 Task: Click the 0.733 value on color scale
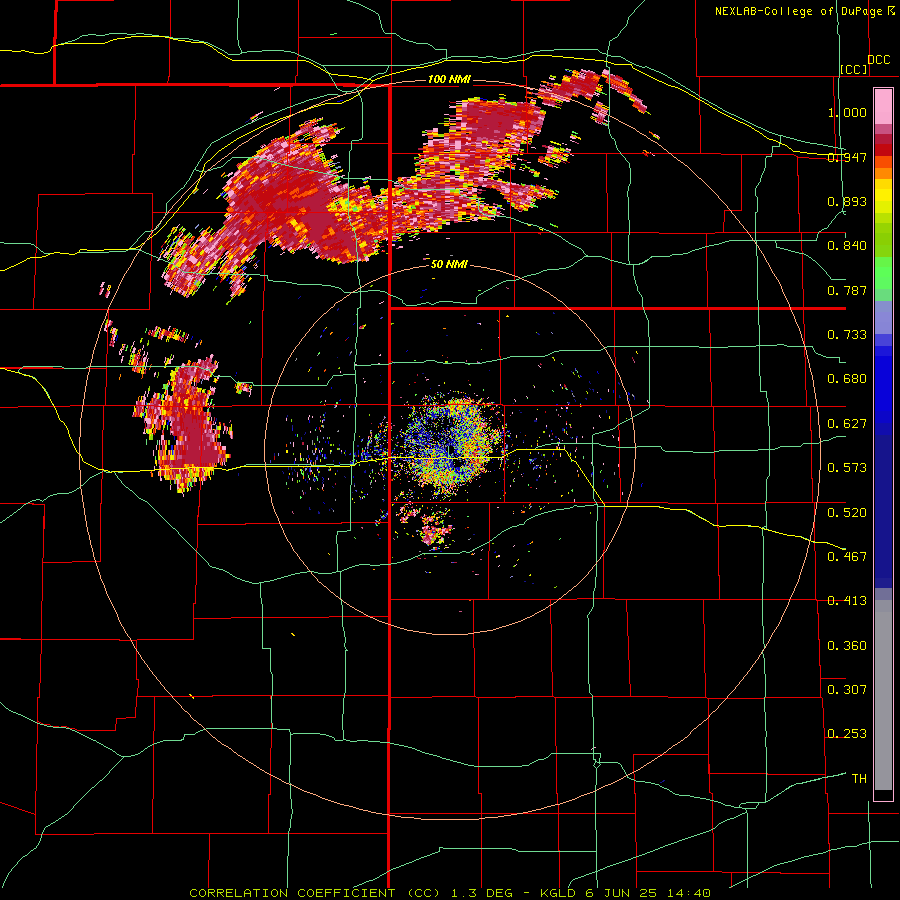click(847, 335)
